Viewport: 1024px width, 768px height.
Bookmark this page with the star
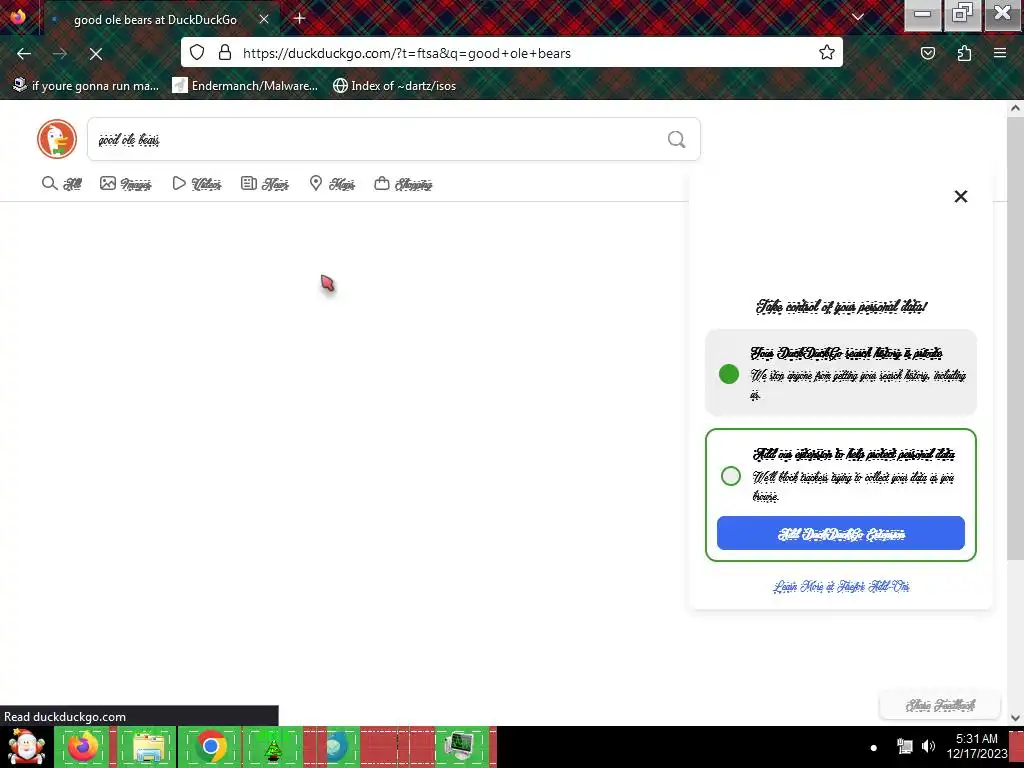click(x=827, y=52)
